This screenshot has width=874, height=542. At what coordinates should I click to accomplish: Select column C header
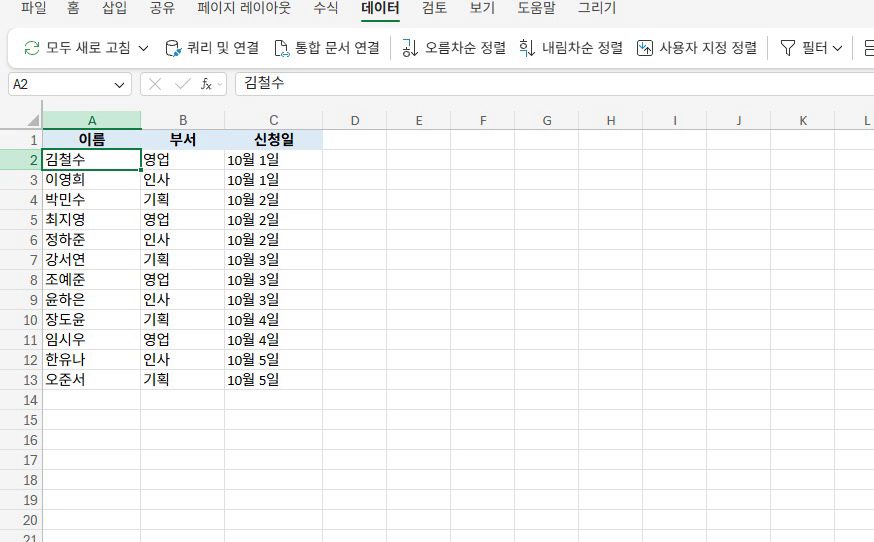point(274,120)
